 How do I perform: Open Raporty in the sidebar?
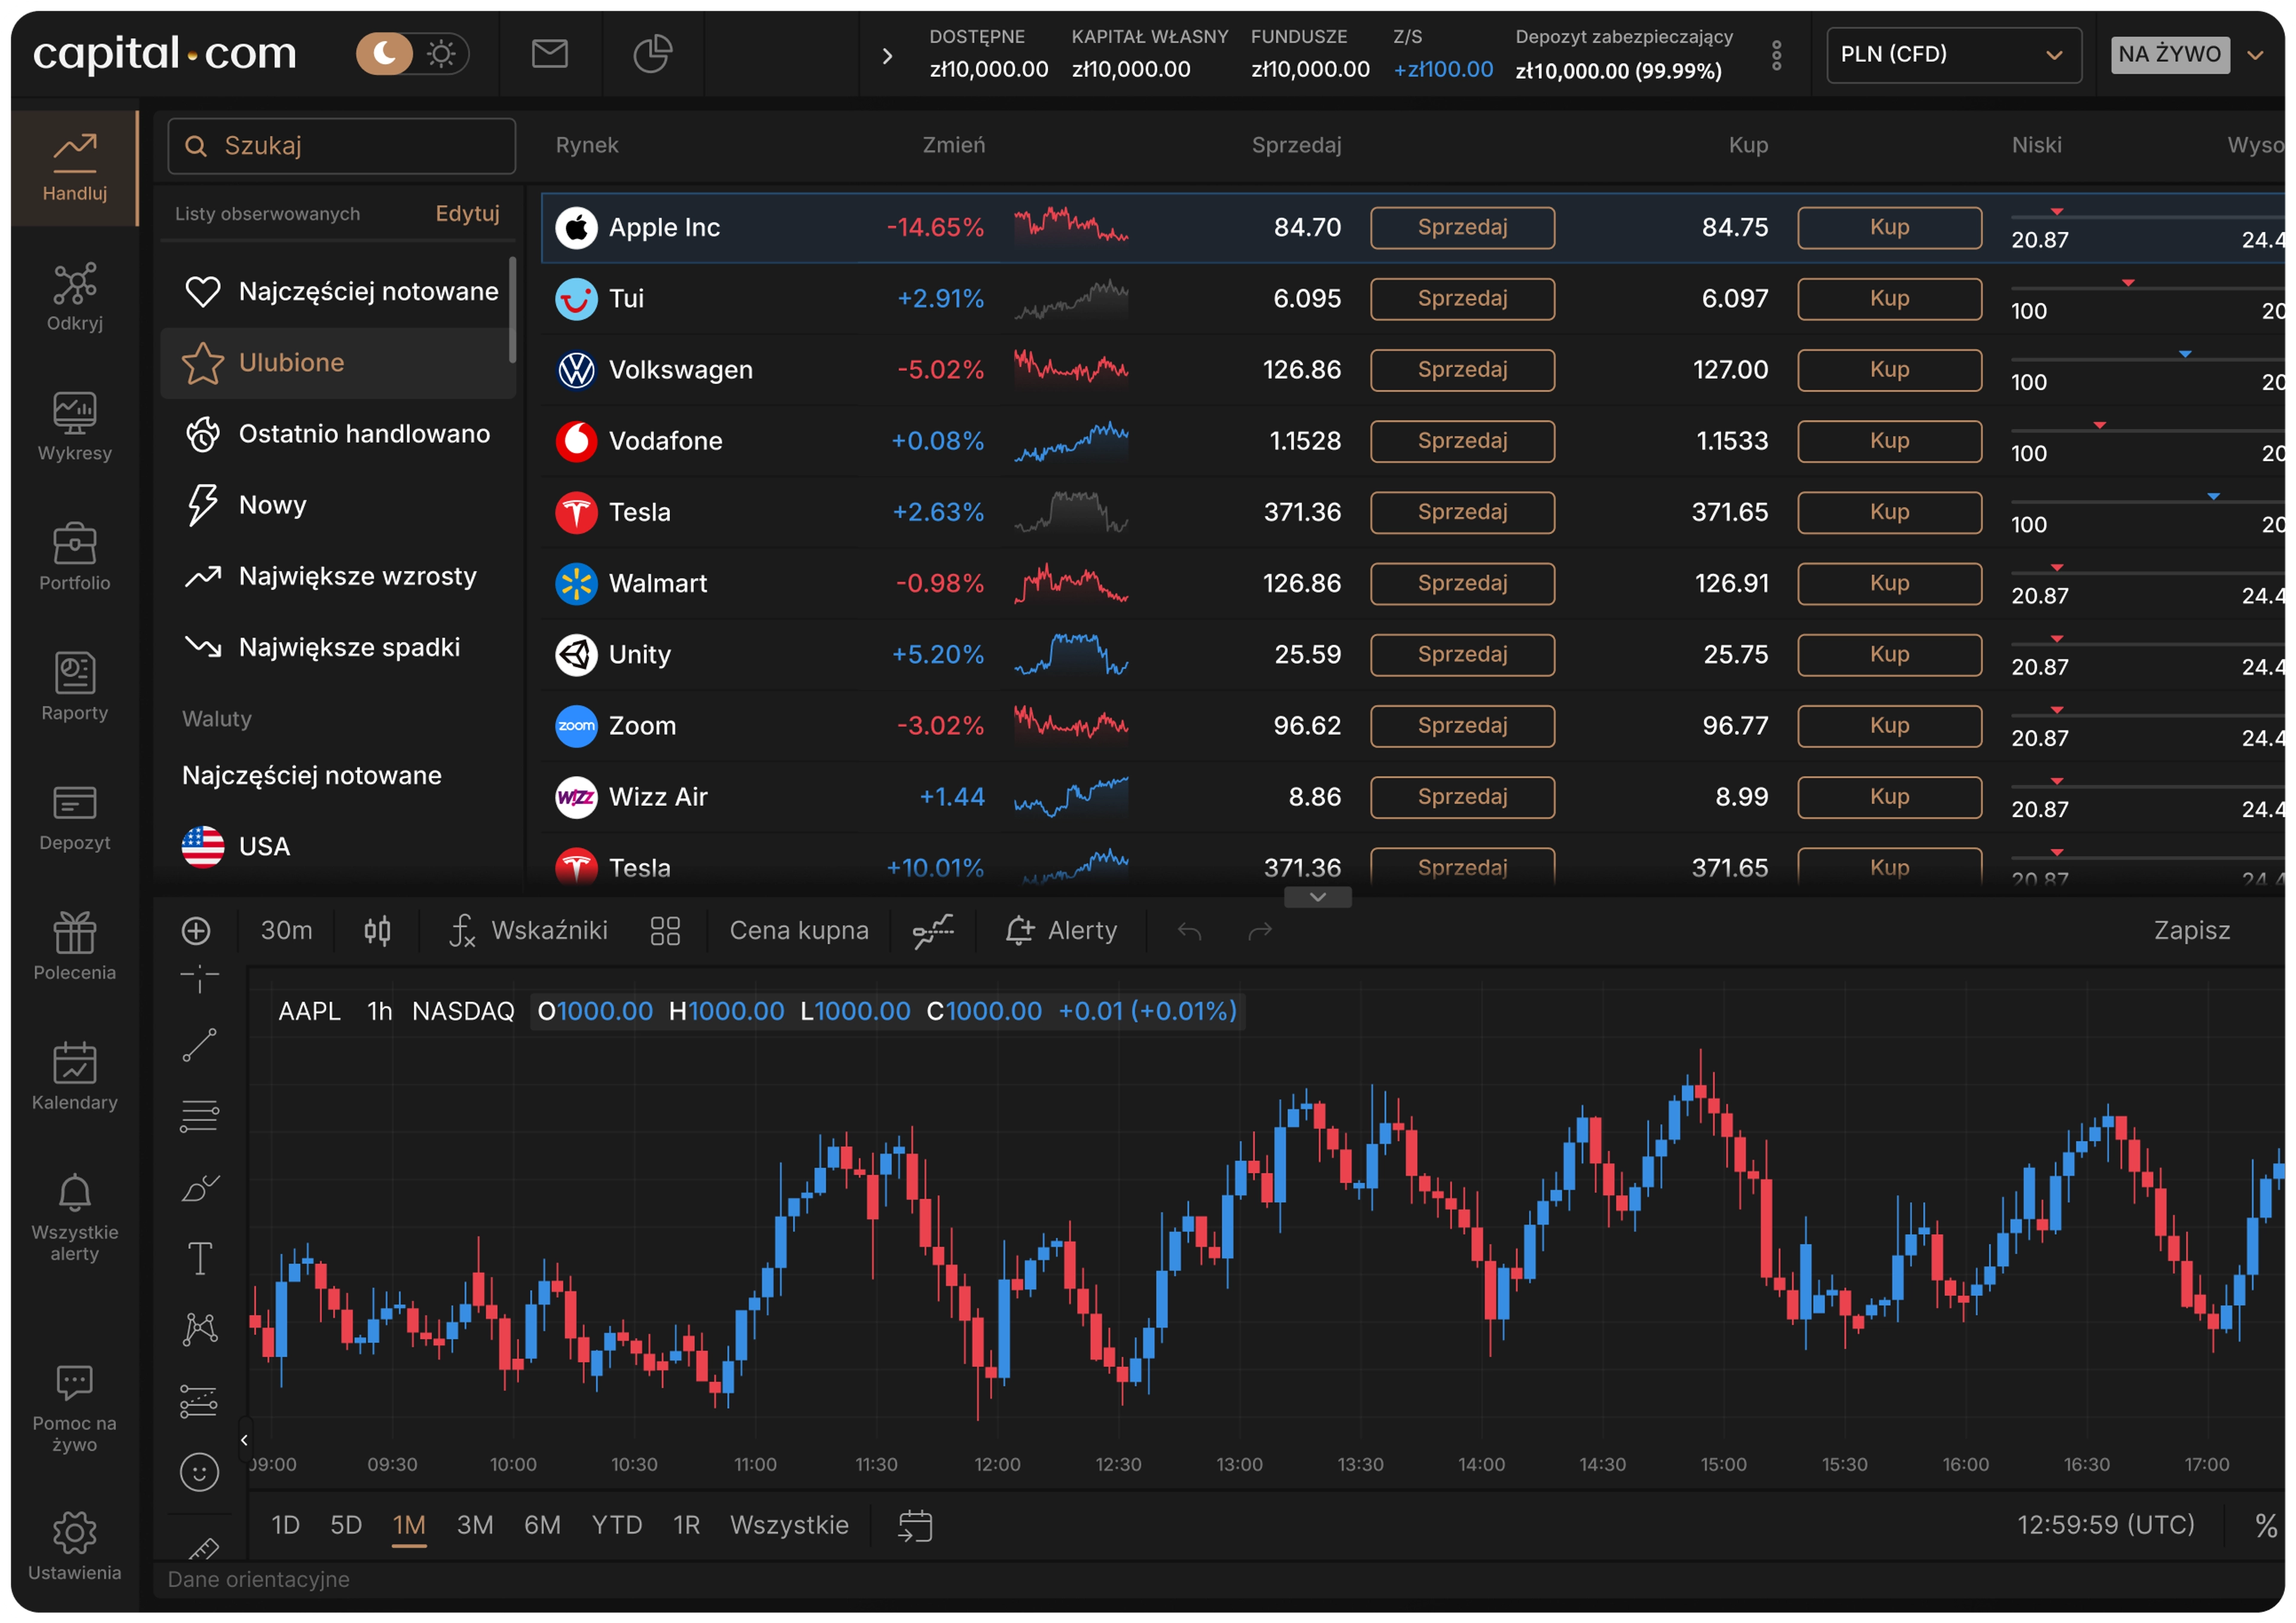point(75,687)
